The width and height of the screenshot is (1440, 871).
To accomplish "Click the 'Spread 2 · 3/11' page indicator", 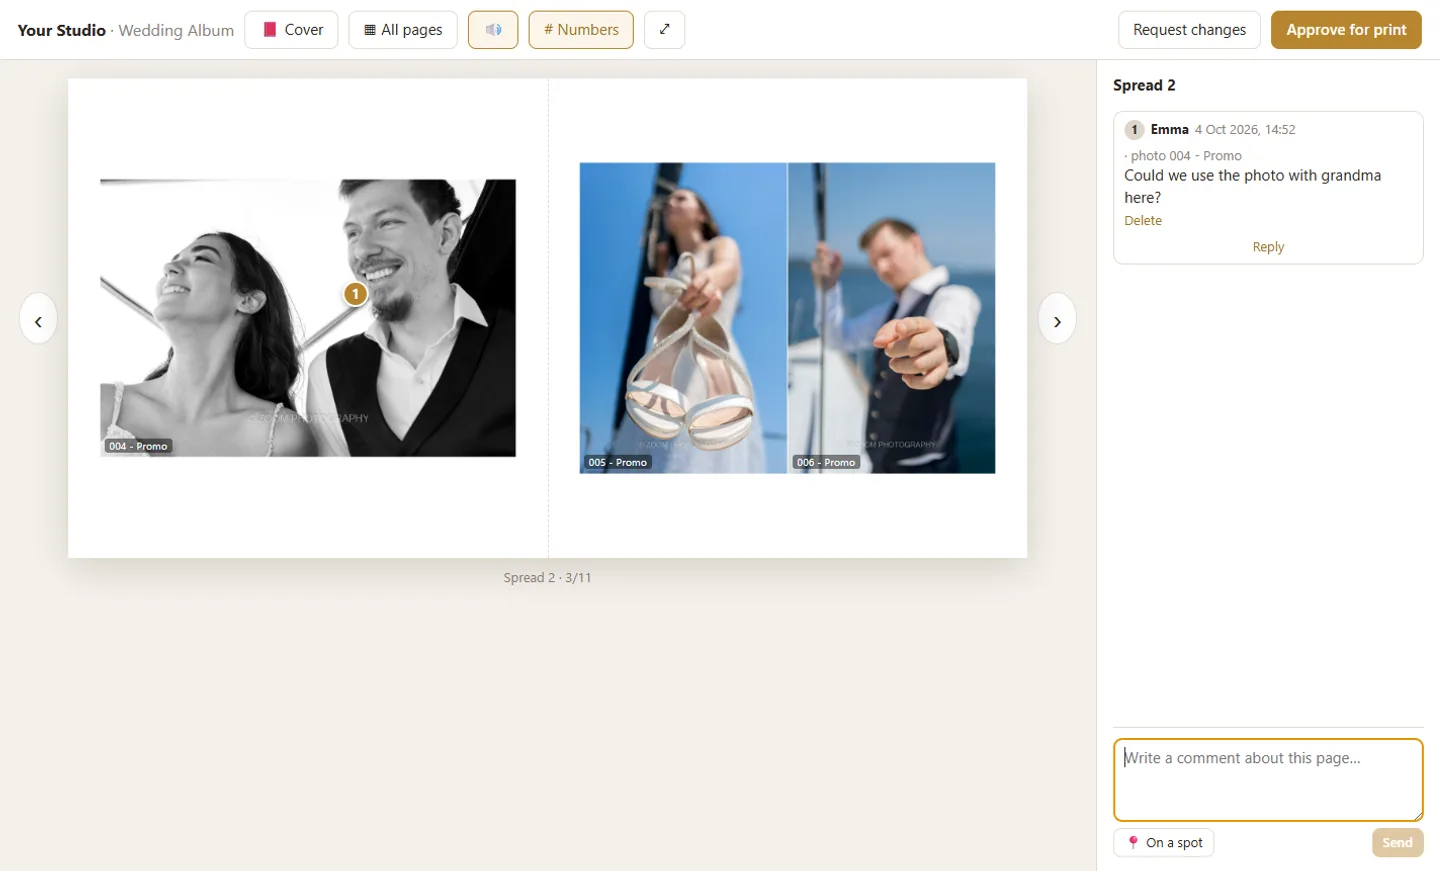I will (x=547, y=578).
